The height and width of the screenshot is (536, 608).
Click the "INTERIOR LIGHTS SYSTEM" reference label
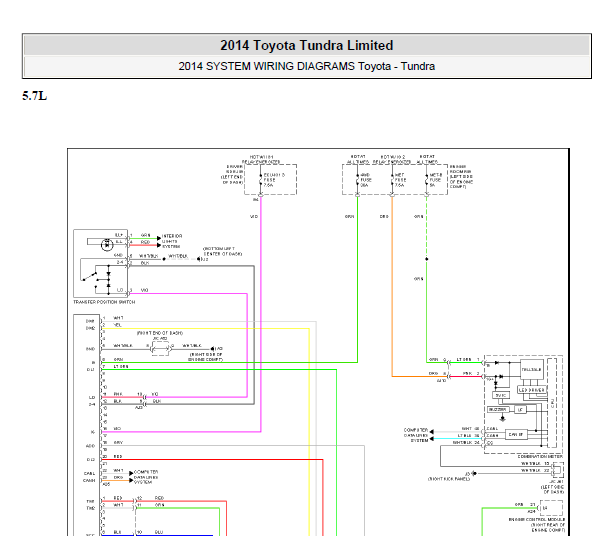[171, 241]
